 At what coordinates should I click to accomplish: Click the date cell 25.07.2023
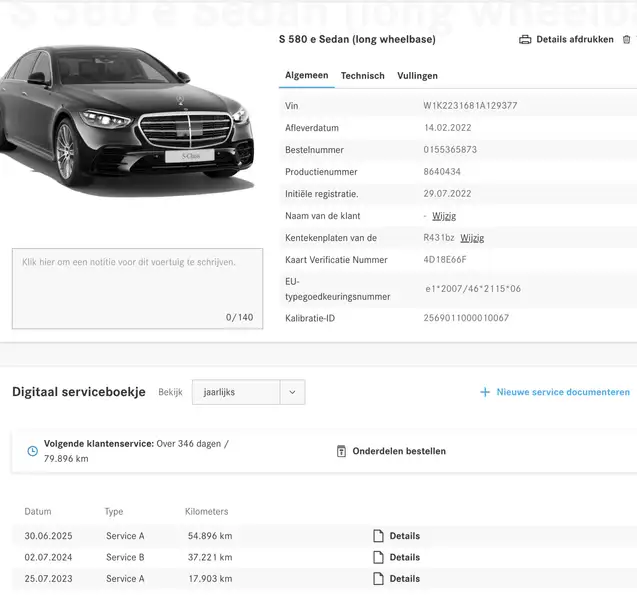pos(48,578)
